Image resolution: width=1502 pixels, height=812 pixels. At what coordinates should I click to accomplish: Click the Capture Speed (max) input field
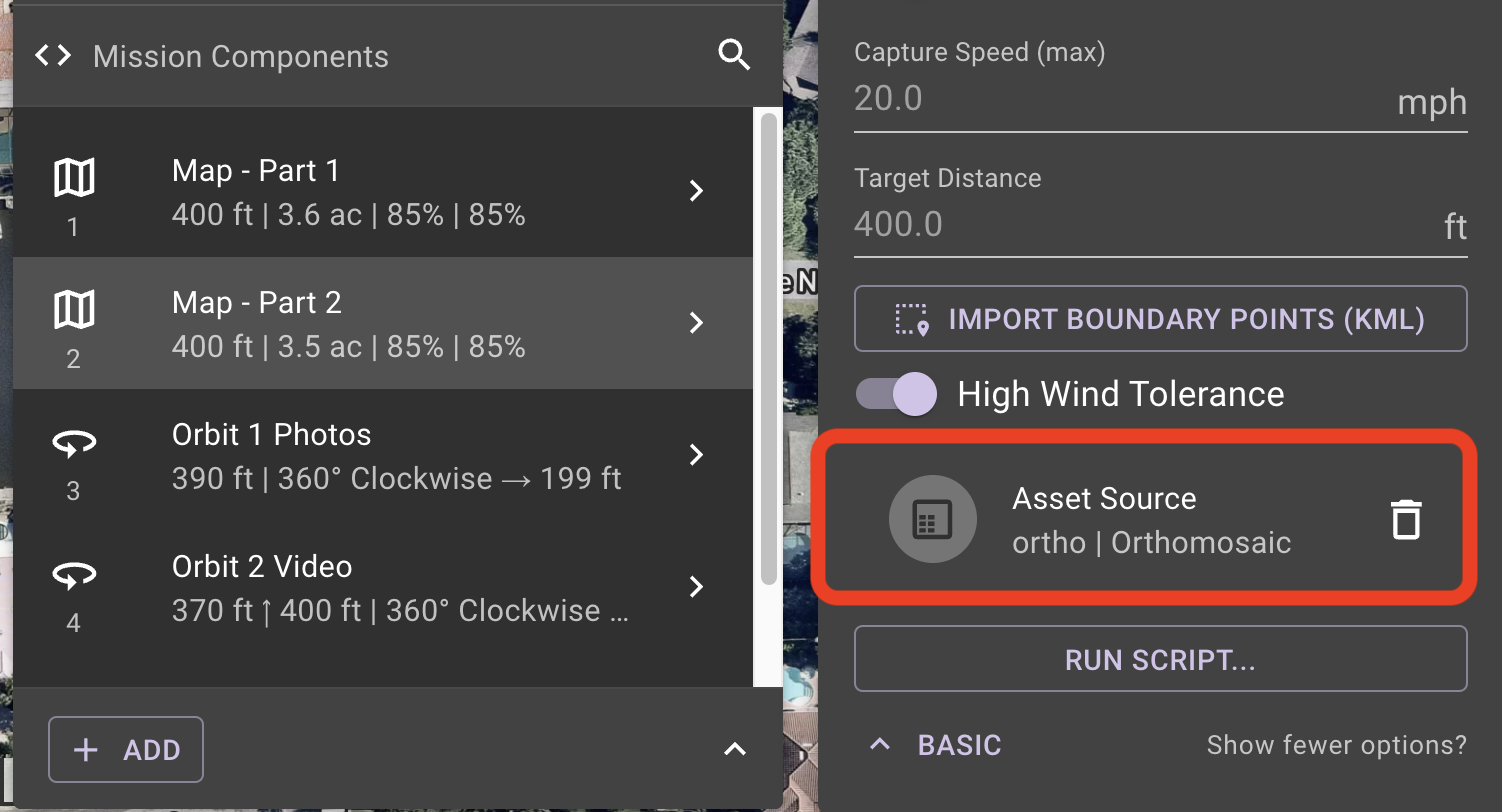1120,100
